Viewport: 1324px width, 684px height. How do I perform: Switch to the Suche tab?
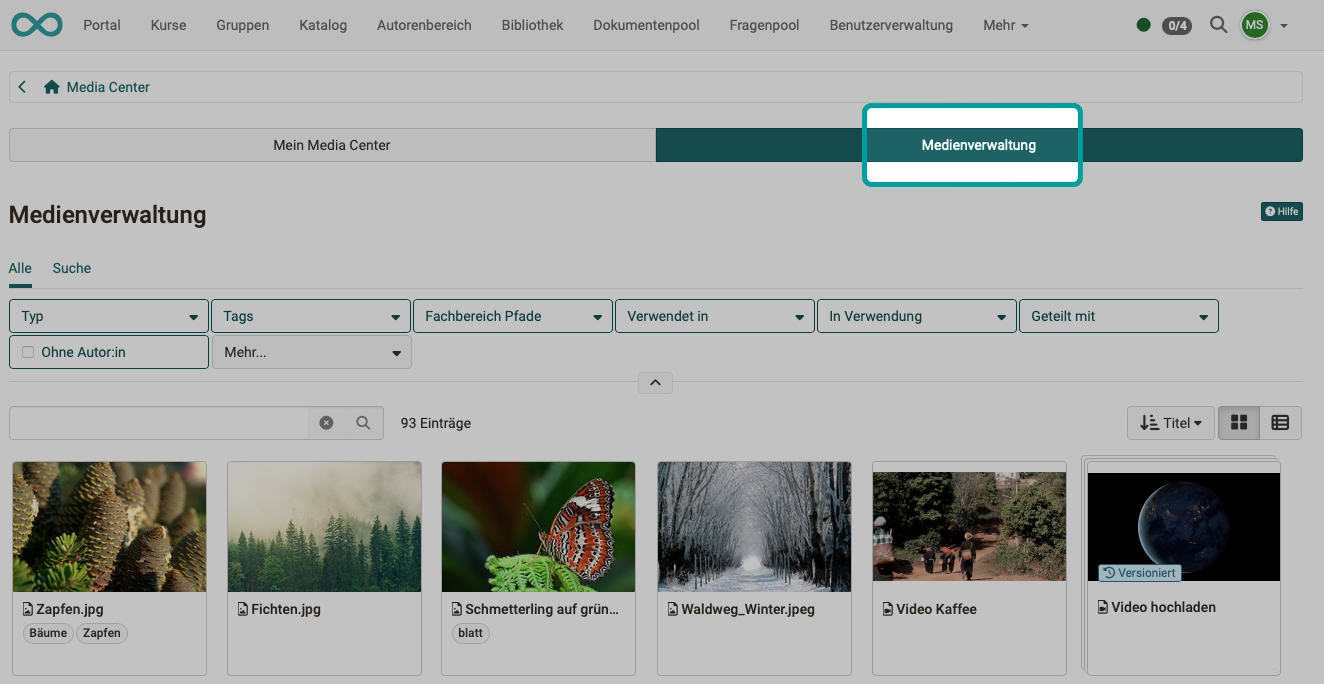coord(71,268)
